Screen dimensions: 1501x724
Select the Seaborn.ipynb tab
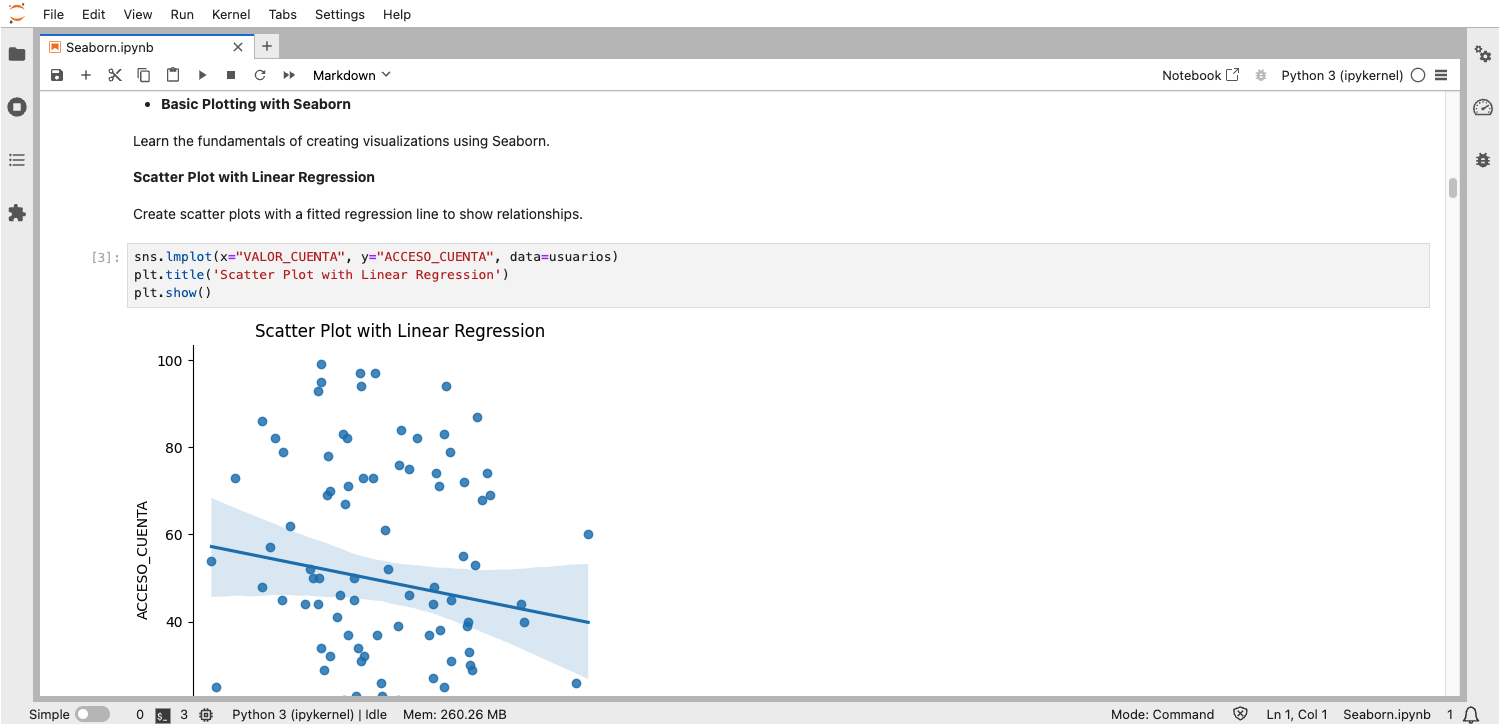(x=110, y=47)
